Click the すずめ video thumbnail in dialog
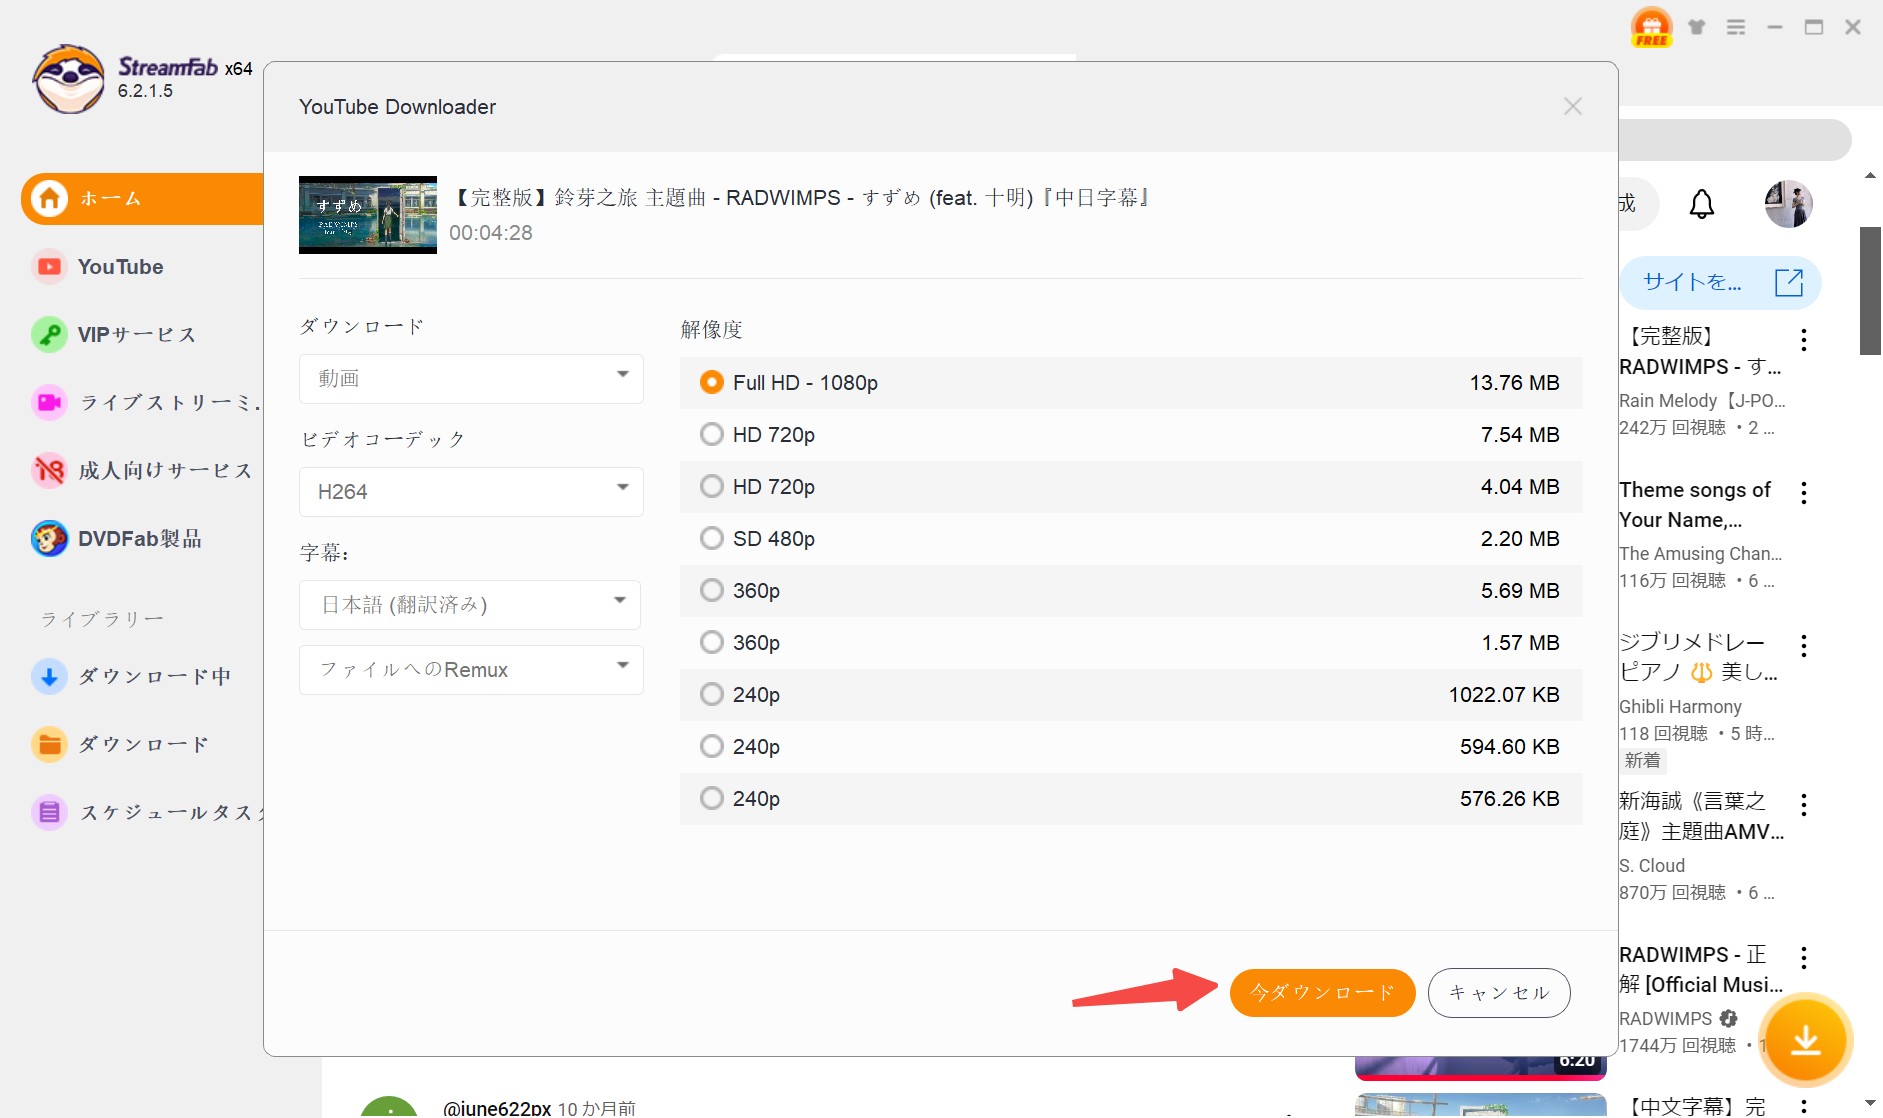Image resolution: width=1883 pixels, height=1118 pixels. (368, 215)
